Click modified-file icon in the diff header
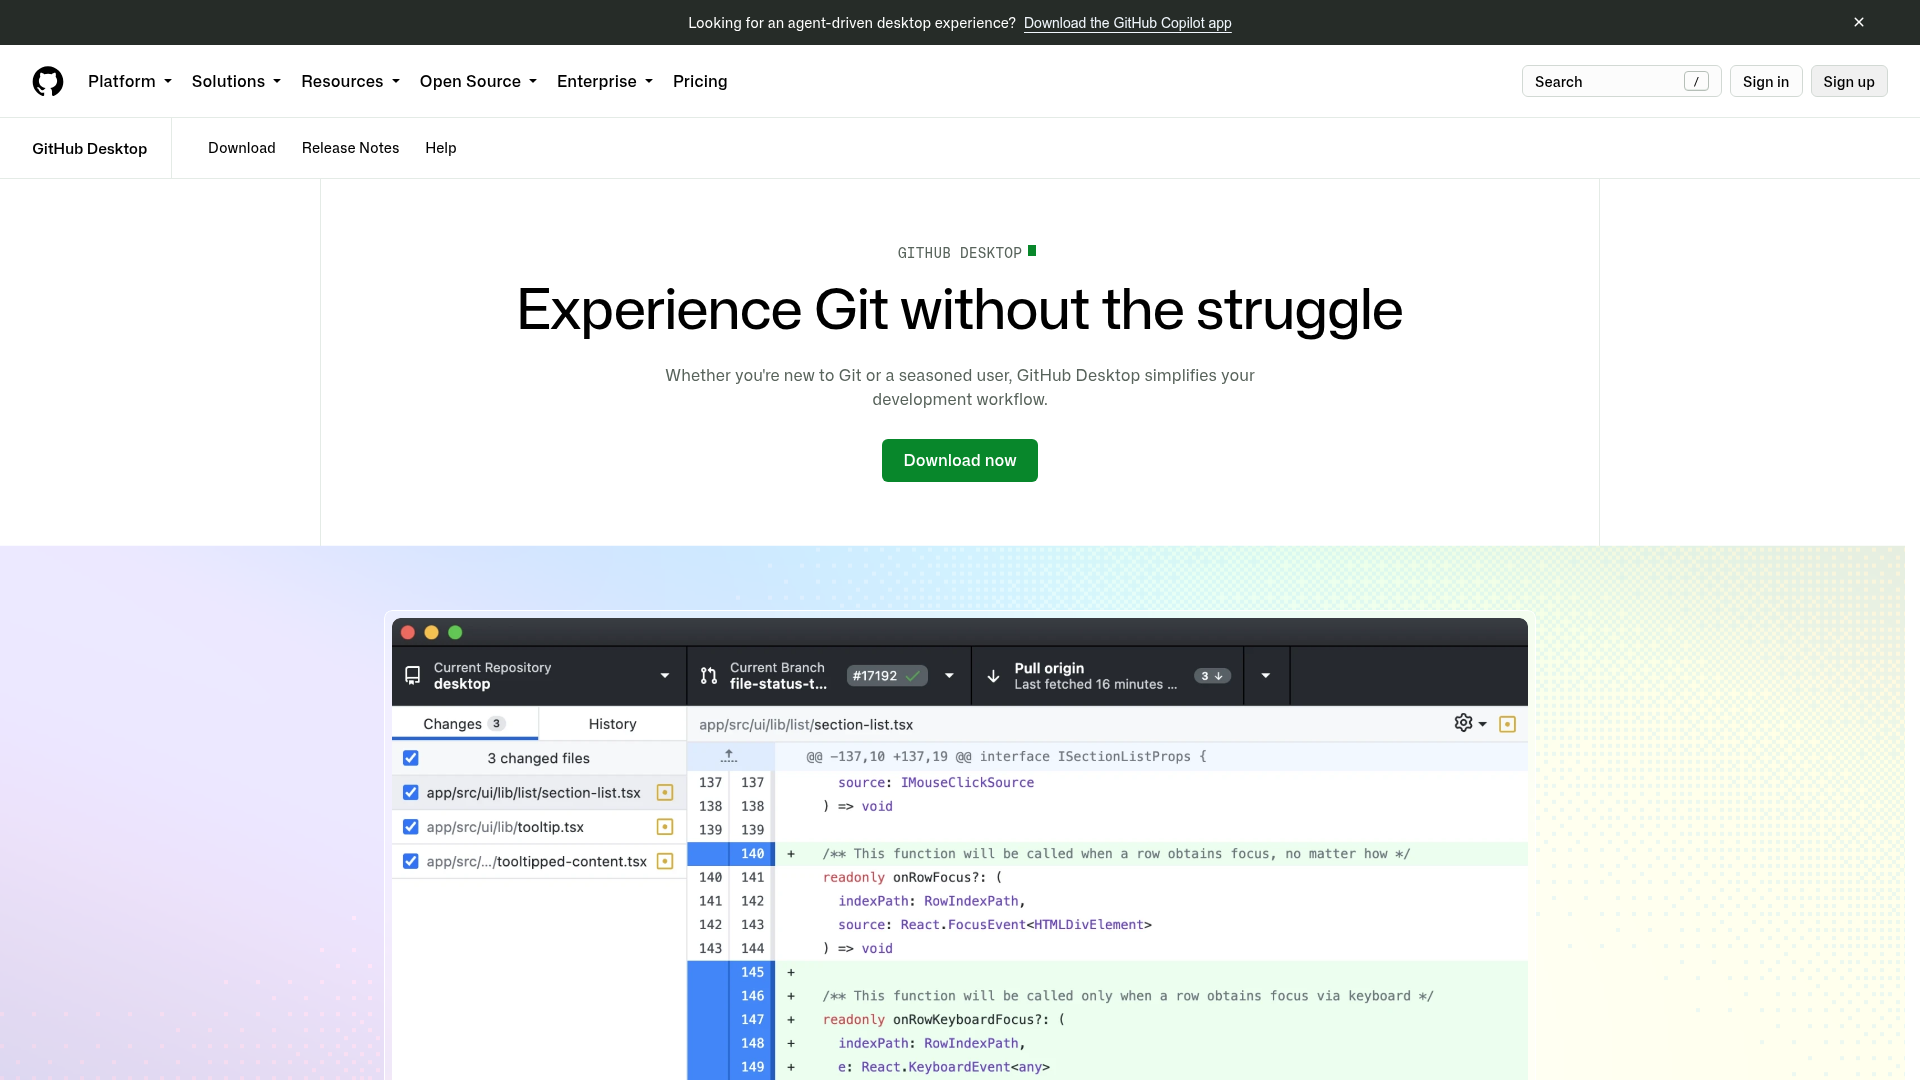Screen dimensions: 1920x1080 pos(1508,724)
